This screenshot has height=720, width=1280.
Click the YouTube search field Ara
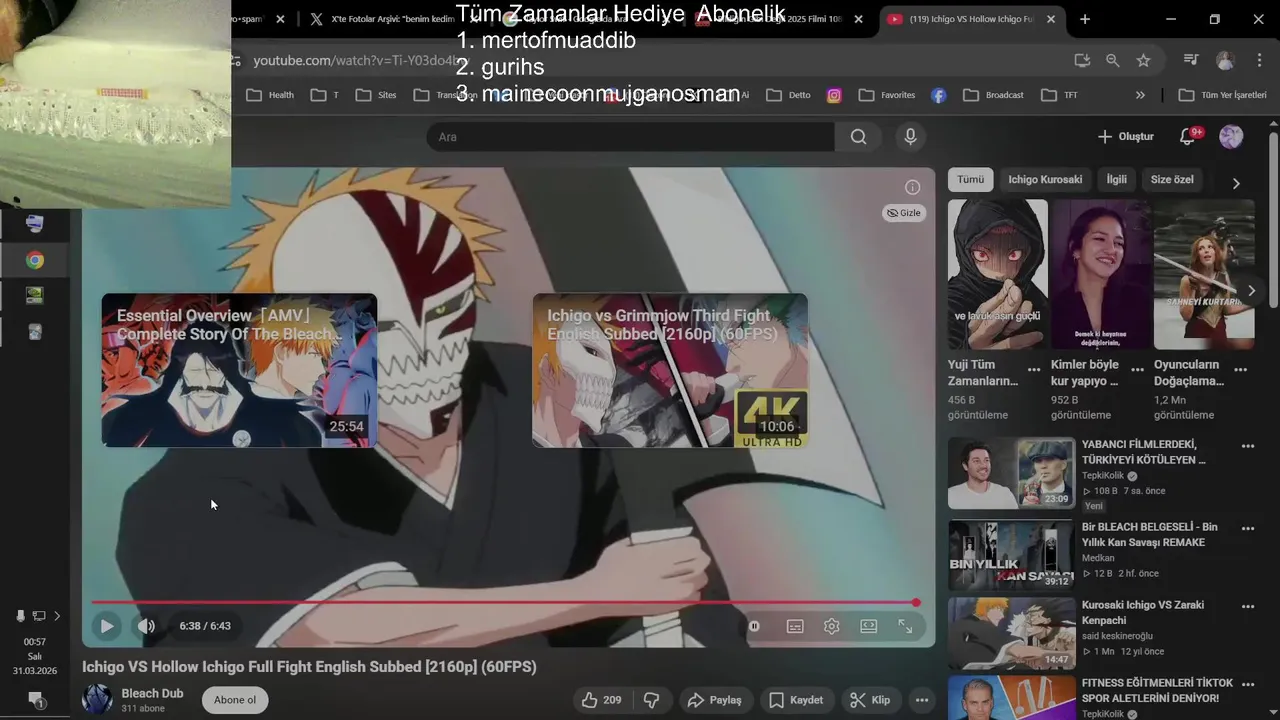click(630, 137)
